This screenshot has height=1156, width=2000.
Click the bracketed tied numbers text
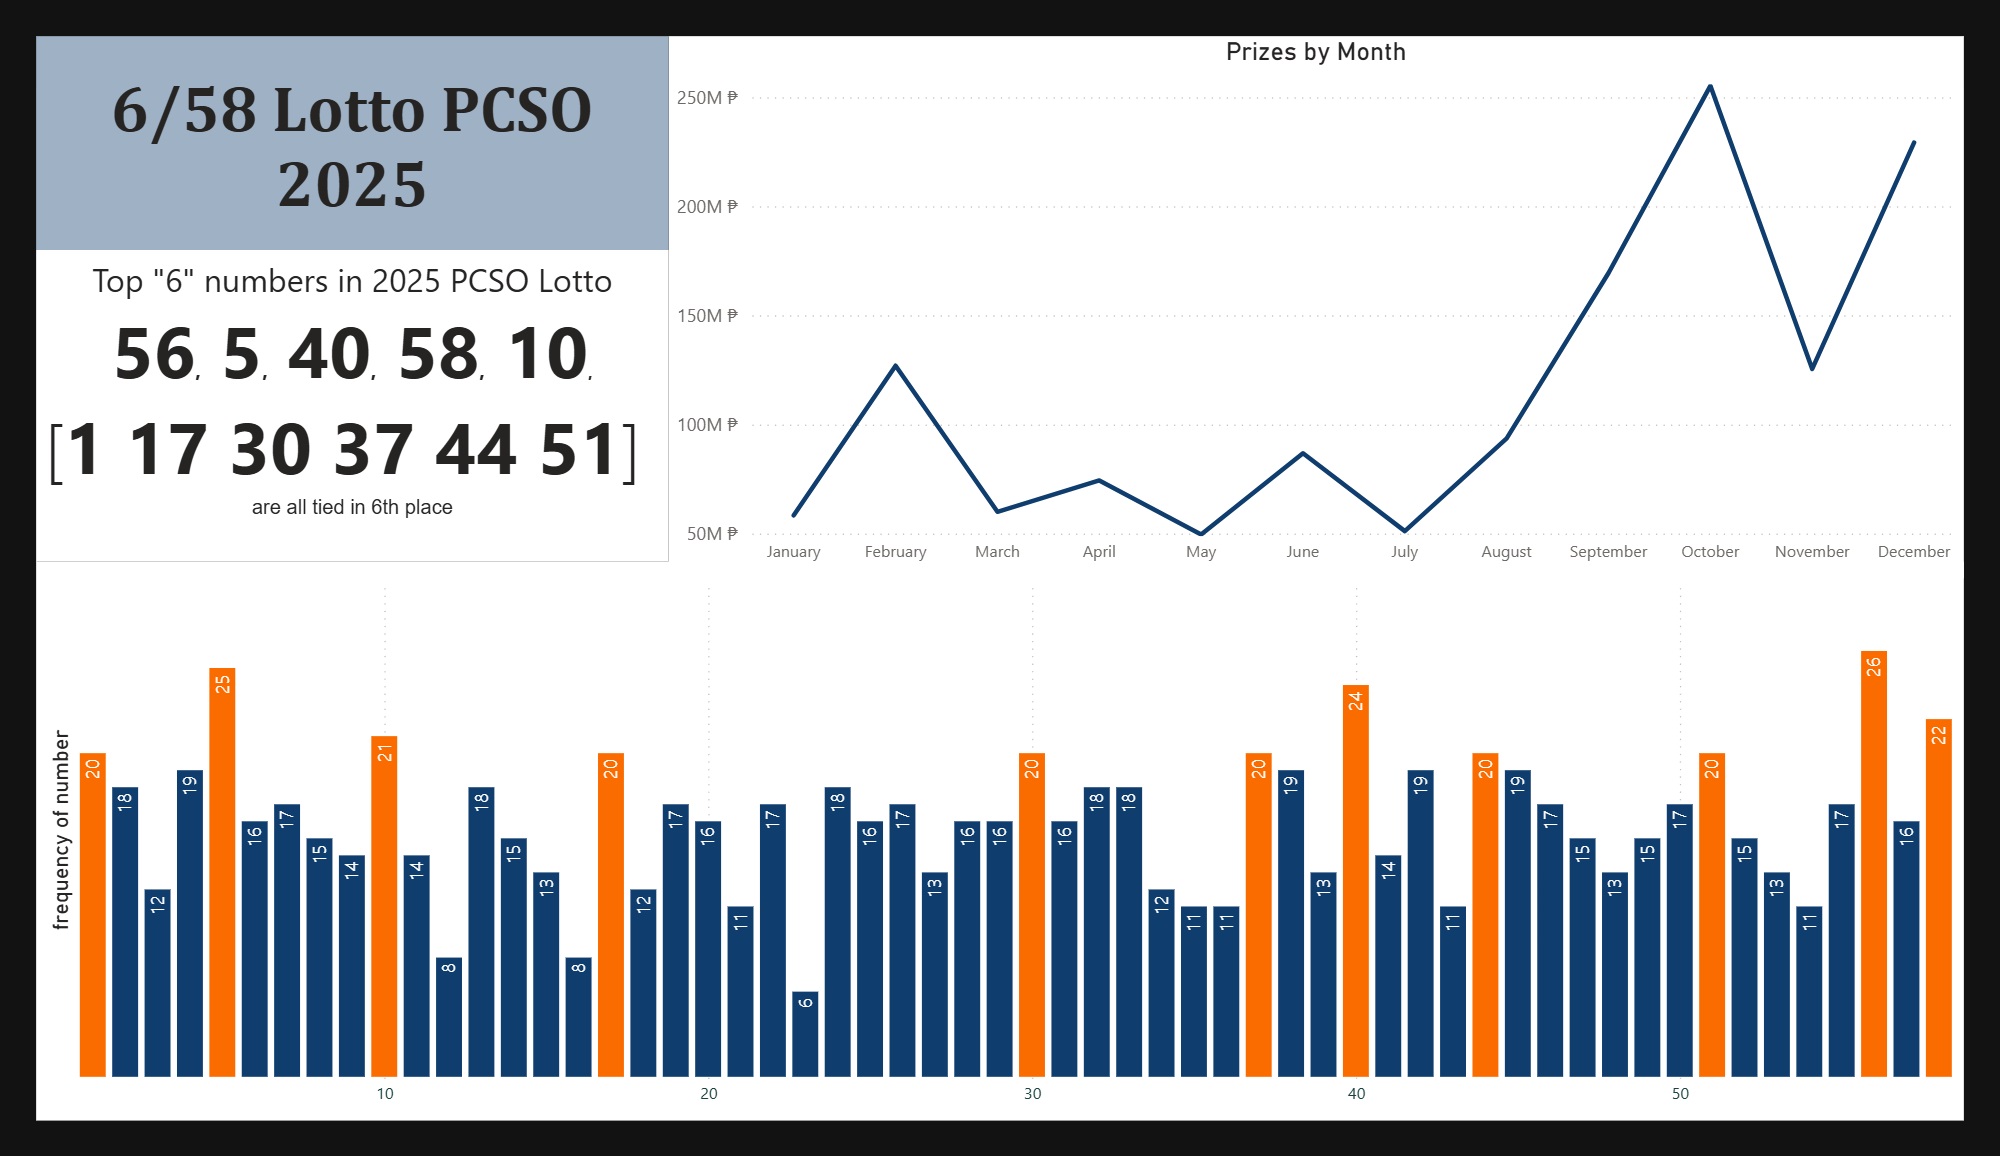point(343,450)
